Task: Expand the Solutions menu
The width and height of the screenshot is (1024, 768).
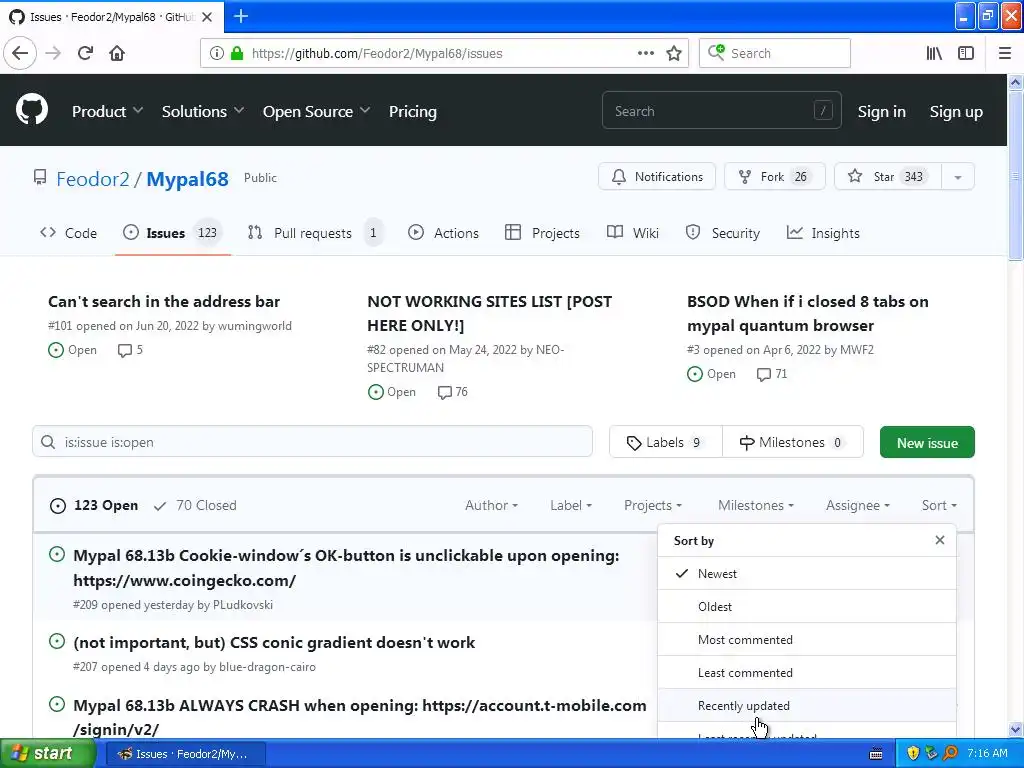Action: point(202,112)
